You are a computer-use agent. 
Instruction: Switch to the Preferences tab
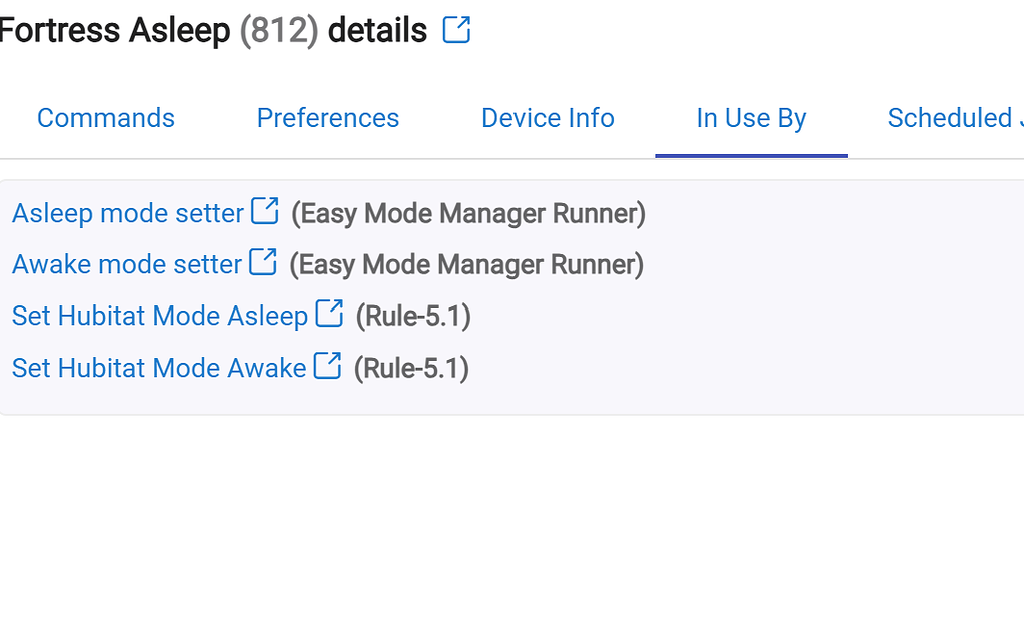coord(327,118)
